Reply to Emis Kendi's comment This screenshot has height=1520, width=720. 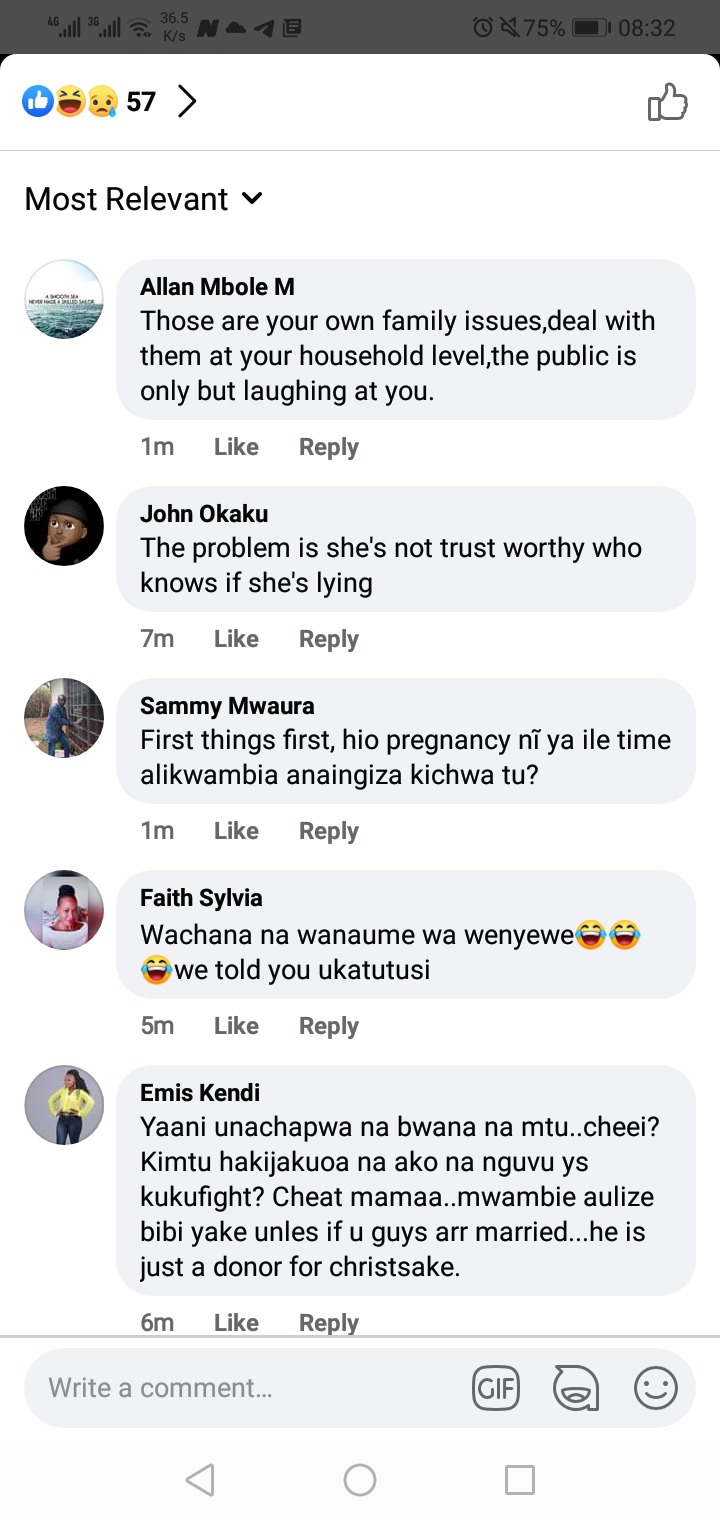[328, 1322]
